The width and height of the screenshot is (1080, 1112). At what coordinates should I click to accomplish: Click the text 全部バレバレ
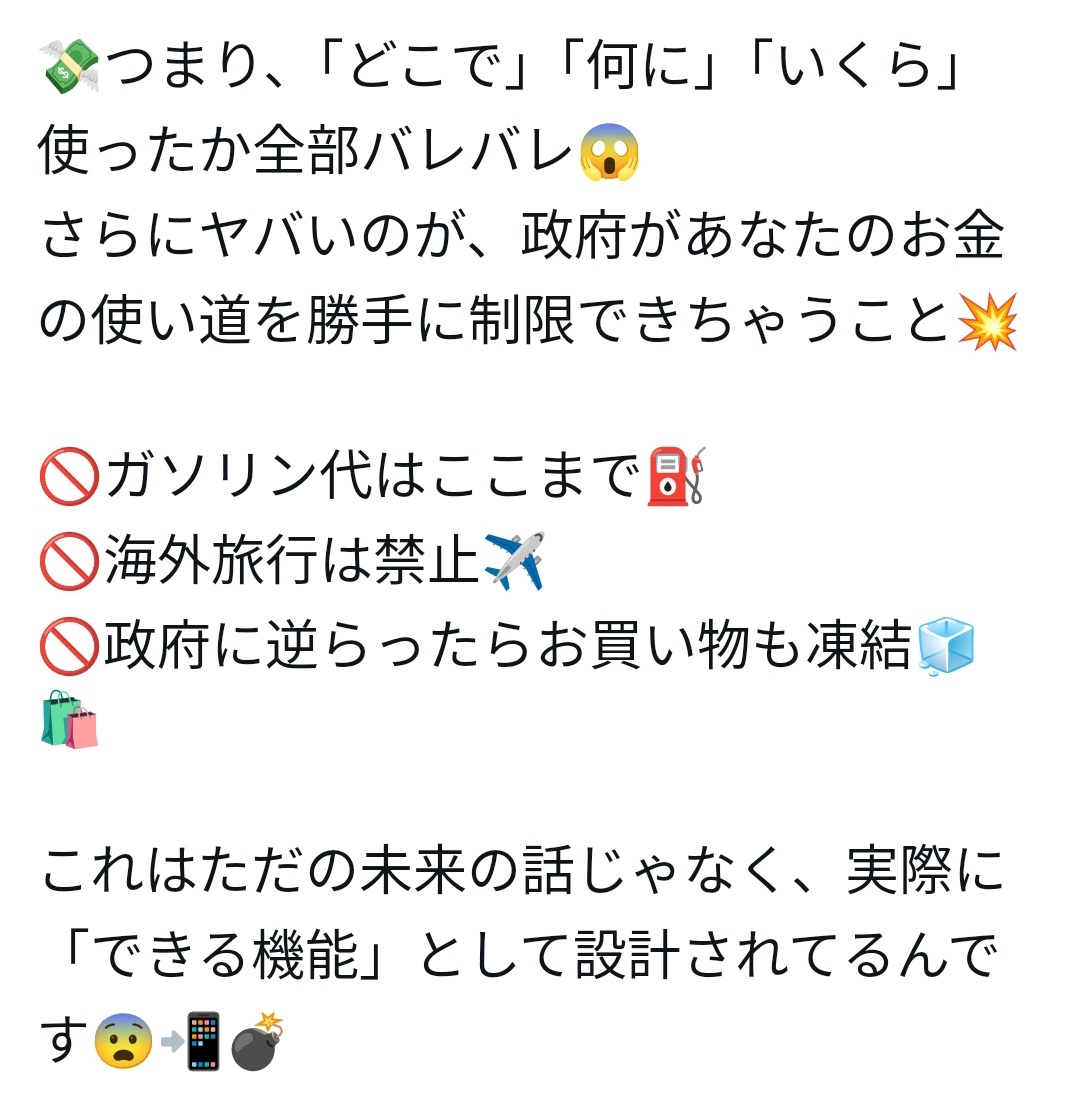point(413,151)
